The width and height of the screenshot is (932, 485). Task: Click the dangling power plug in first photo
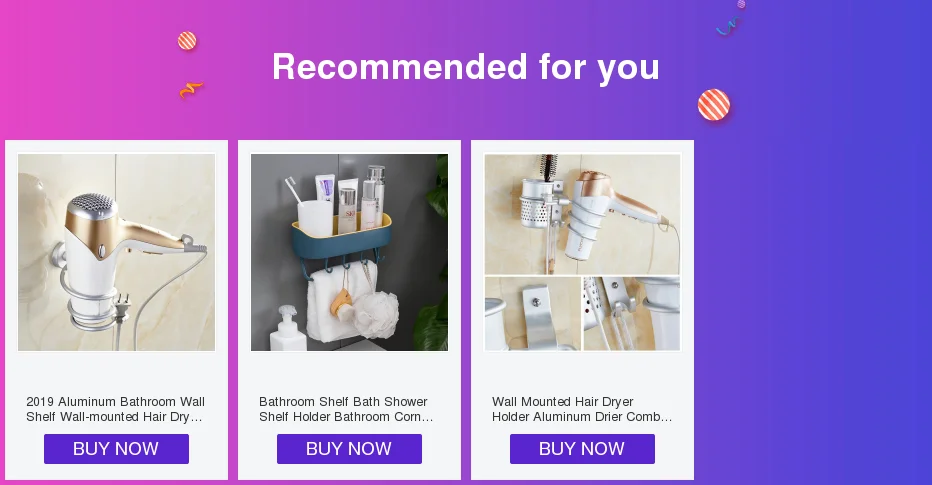point(122,307)
